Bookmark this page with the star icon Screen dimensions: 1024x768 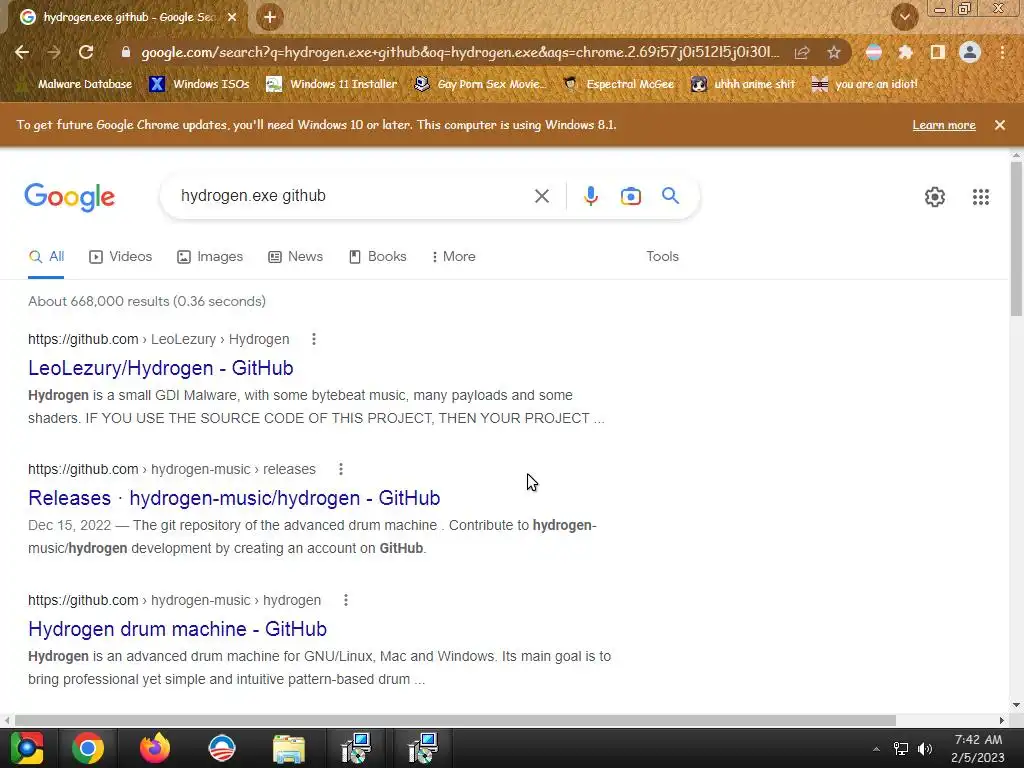tap(834, 52)
